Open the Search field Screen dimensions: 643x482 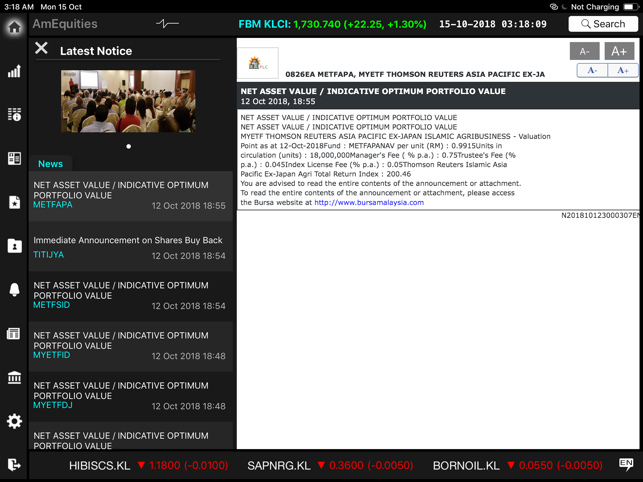(x=603, y=24)
